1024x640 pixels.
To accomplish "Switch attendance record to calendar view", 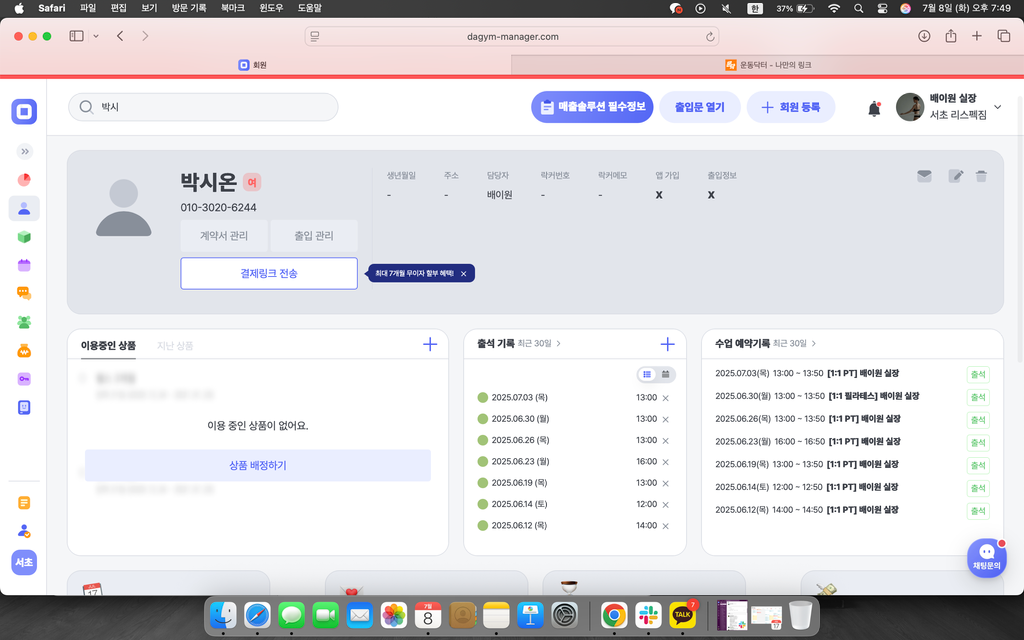I will pyautogui.click(x=666, y=374).
